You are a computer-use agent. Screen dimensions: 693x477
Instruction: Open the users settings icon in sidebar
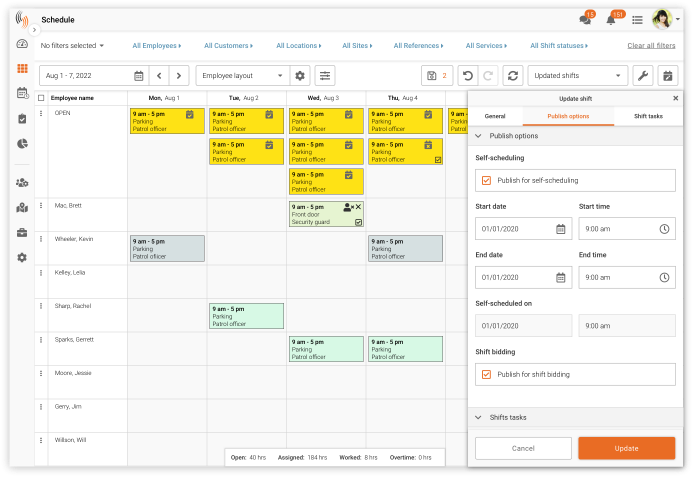point(22,183)
